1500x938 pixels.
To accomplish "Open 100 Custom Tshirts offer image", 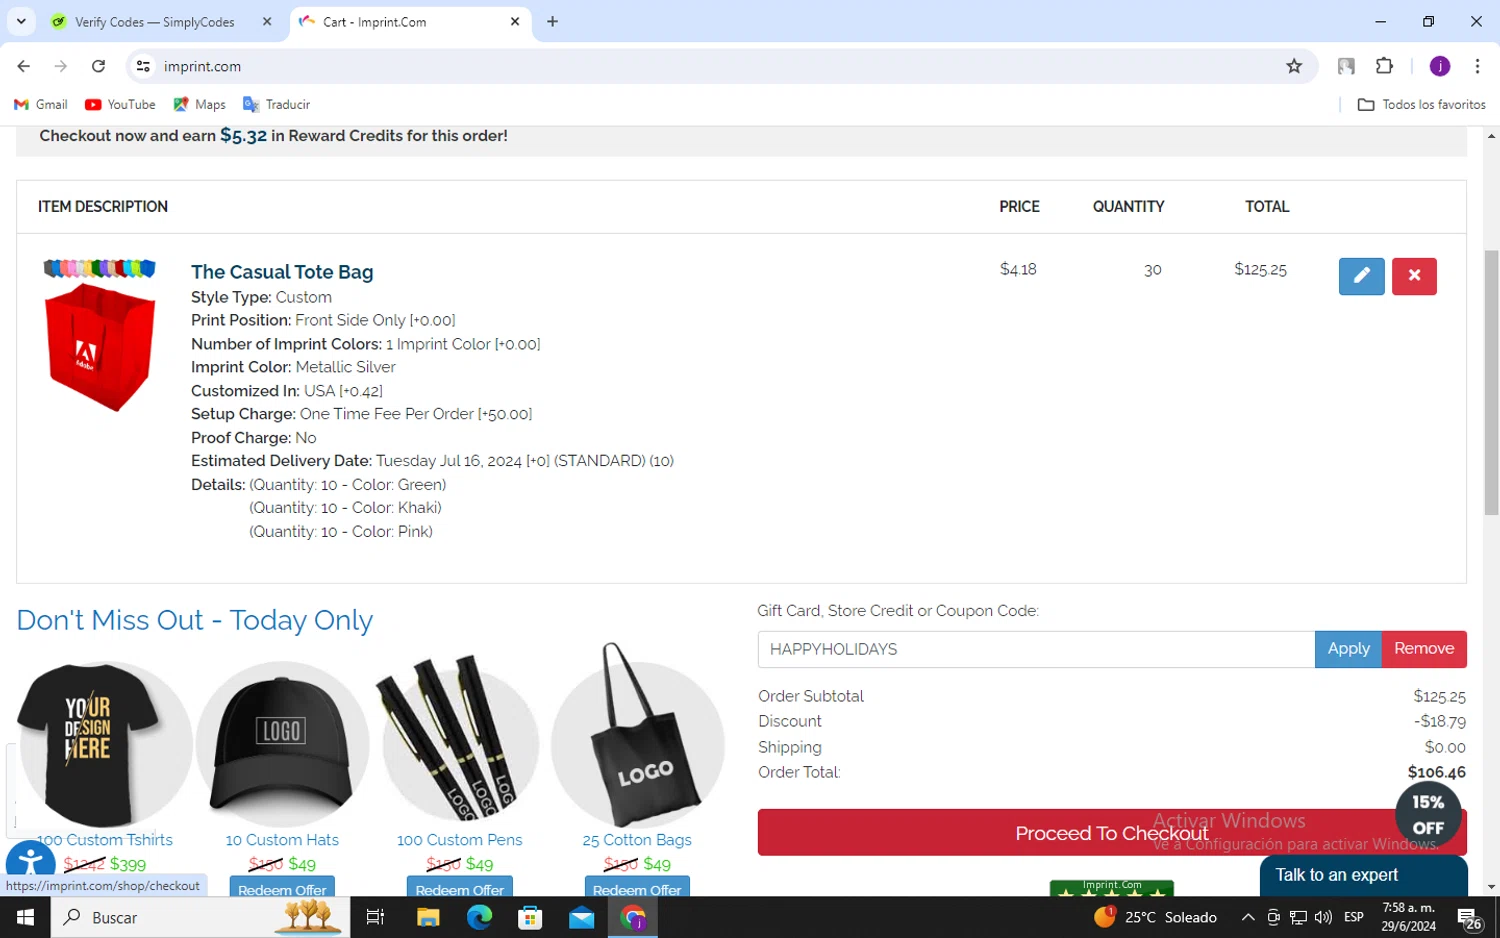I will [105, 743].
